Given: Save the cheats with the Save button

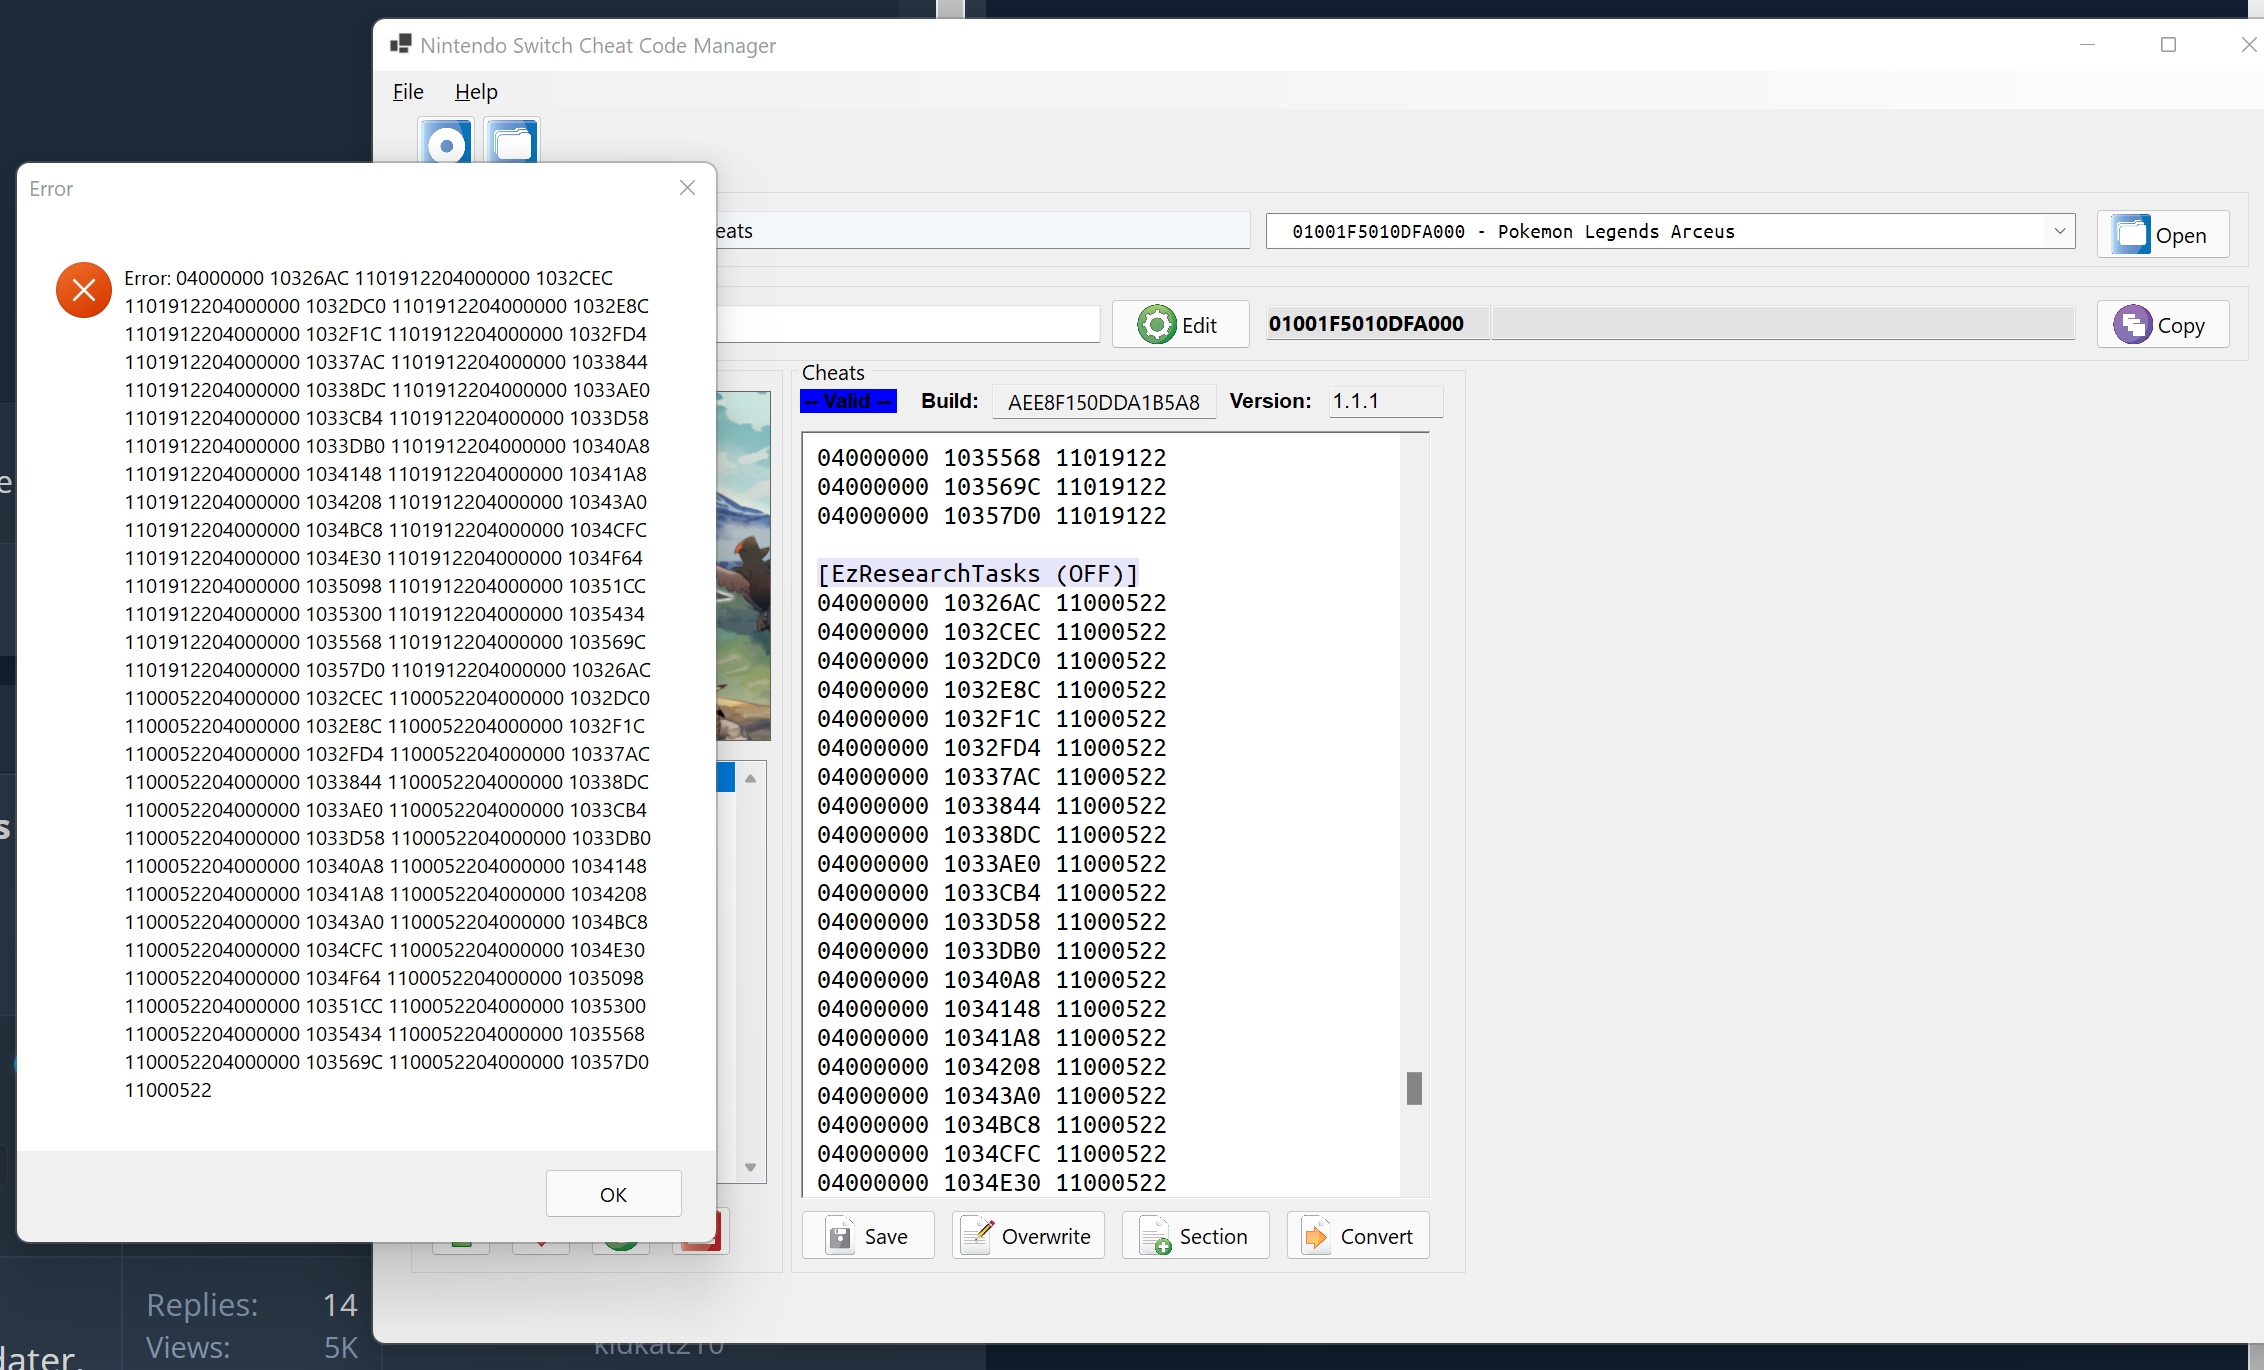Looking at the screenshot, I should [x=868, y=1236].
